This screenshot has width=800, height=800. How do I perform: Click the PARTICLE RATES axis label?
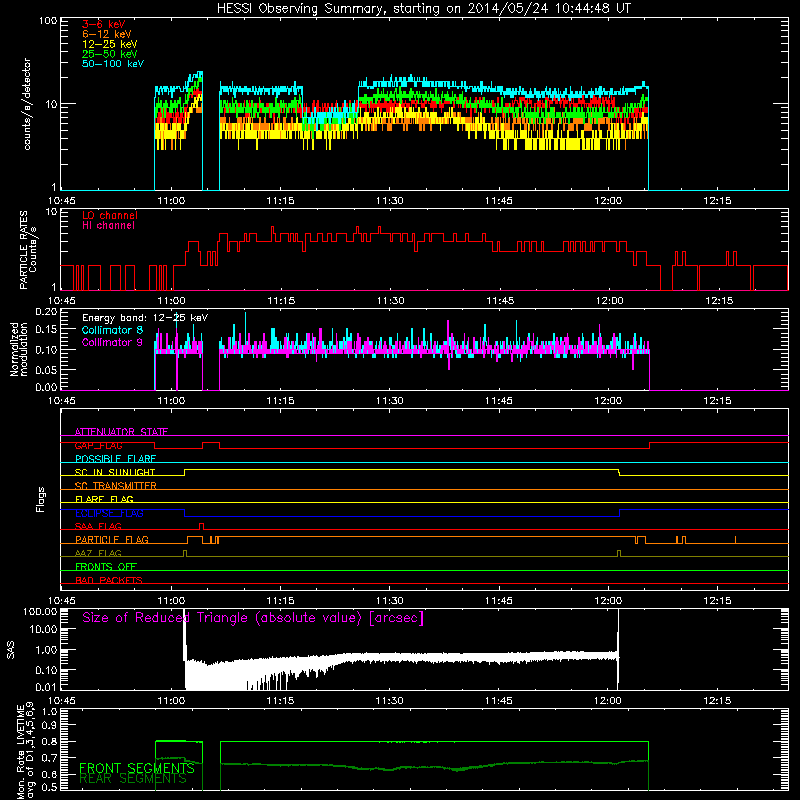[x=28, y=250]
